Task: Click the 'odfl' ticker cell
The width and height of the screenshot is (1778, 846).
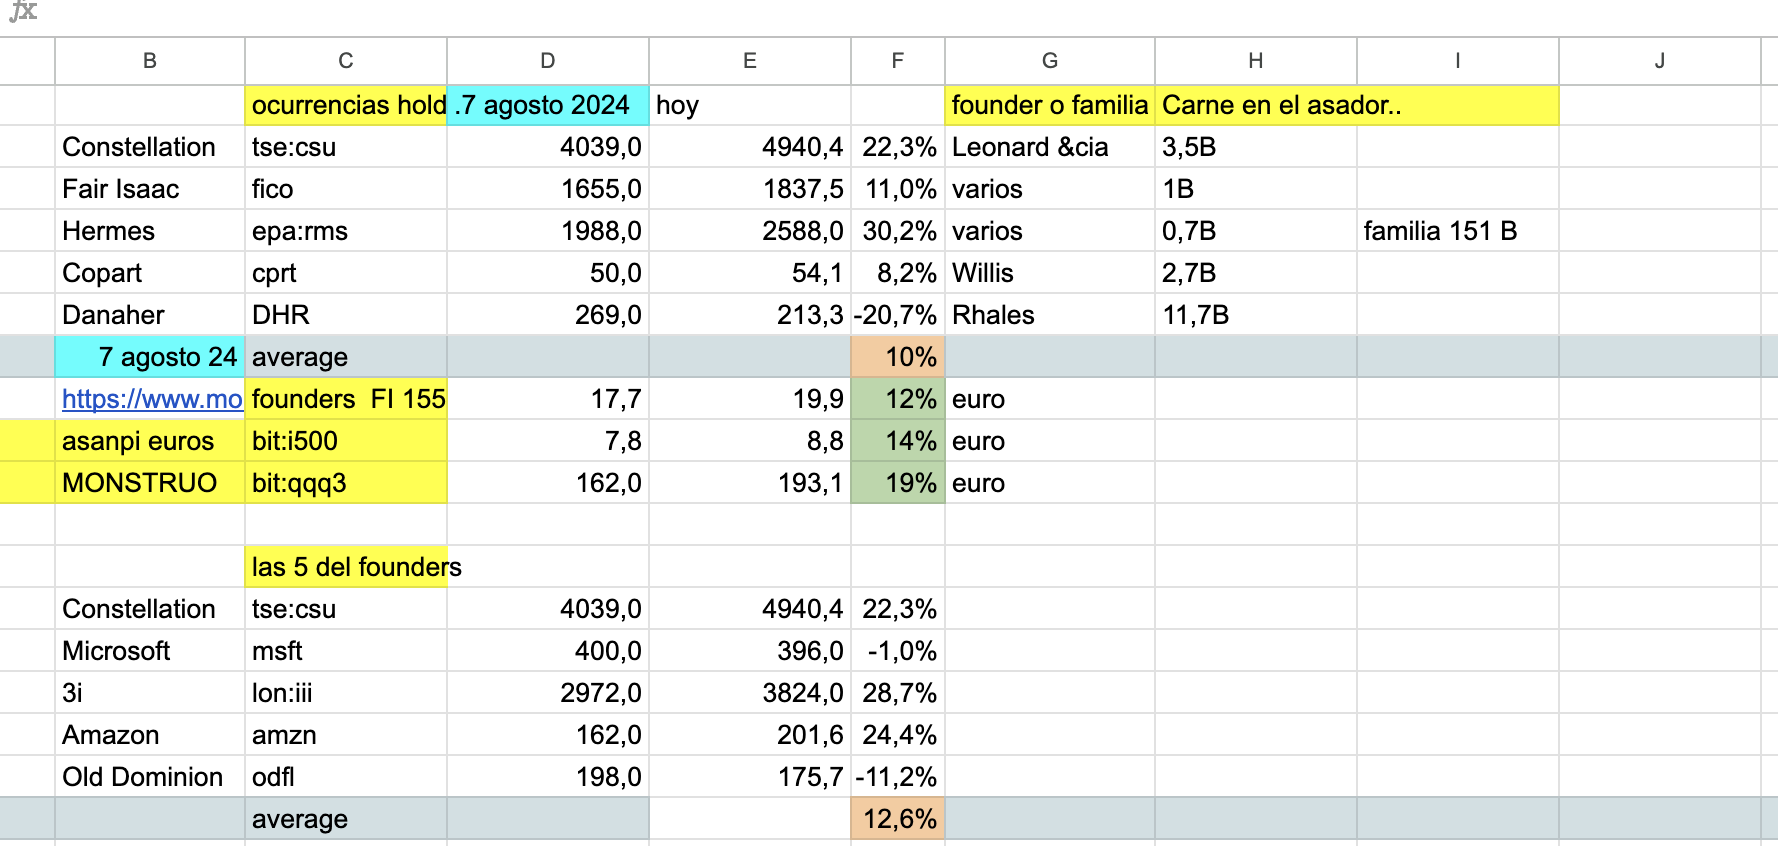Action: click(x=346, y=777)
